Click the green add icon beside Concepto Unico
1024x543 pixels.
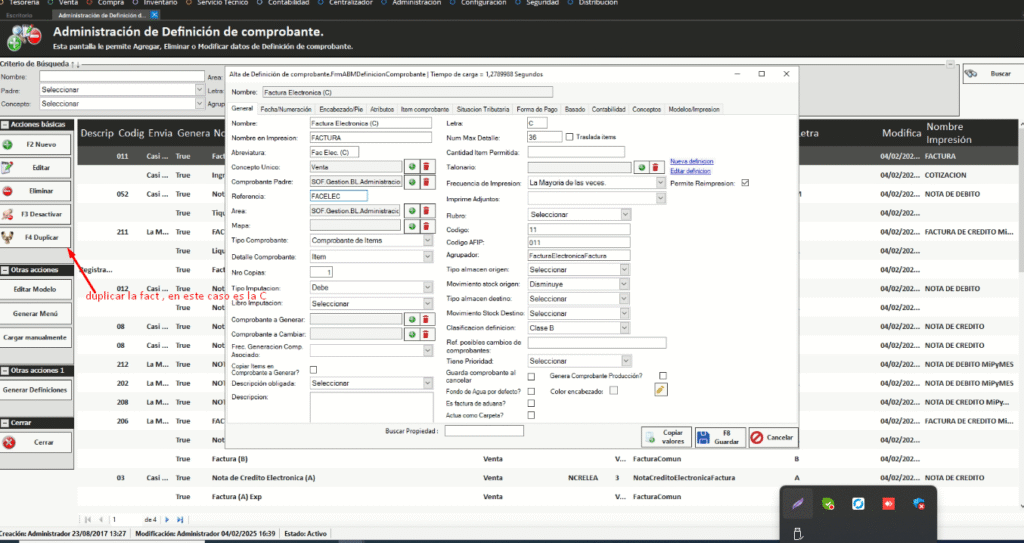411,167
